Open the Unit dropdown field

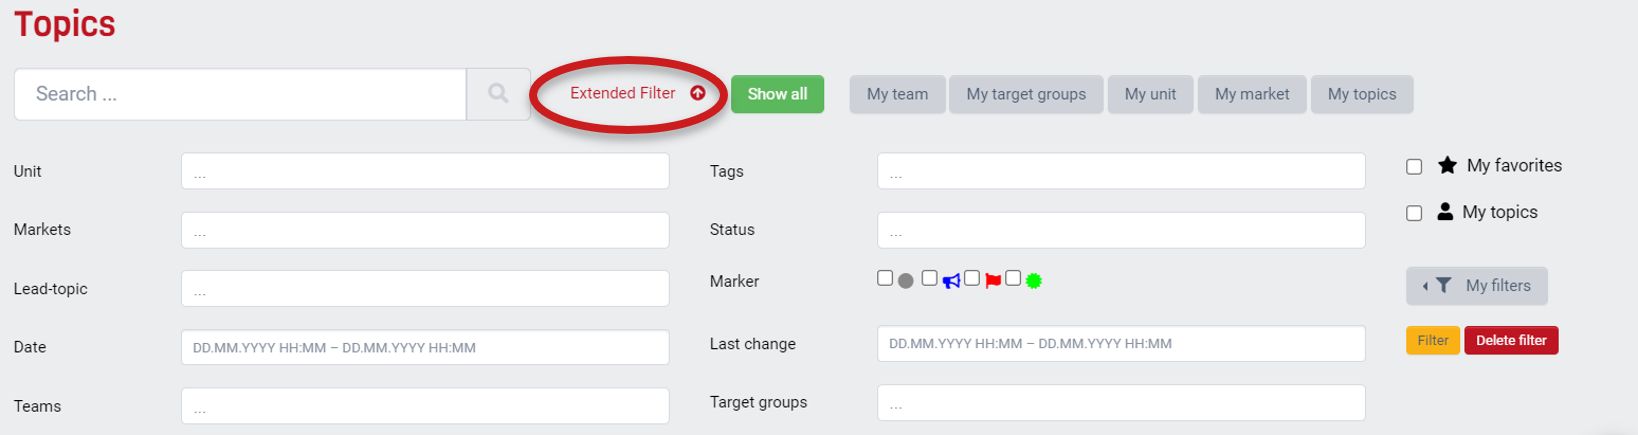pyautogui.click(x=425, y=171)
